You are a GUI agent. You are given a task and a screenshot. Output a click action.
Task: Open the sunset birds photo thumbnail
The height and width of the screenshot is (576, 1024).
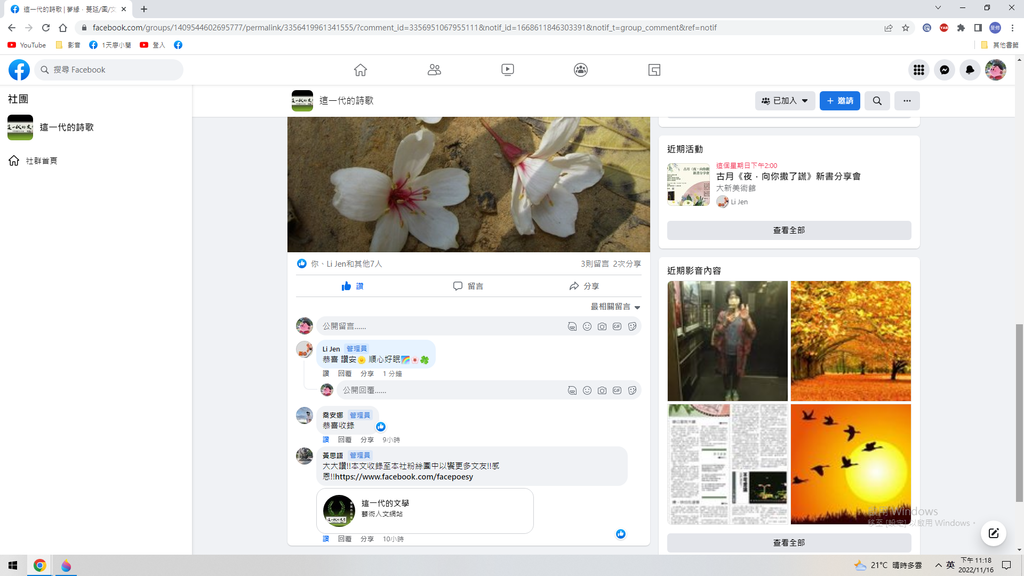pyautogui.click(x=850, y=463)
